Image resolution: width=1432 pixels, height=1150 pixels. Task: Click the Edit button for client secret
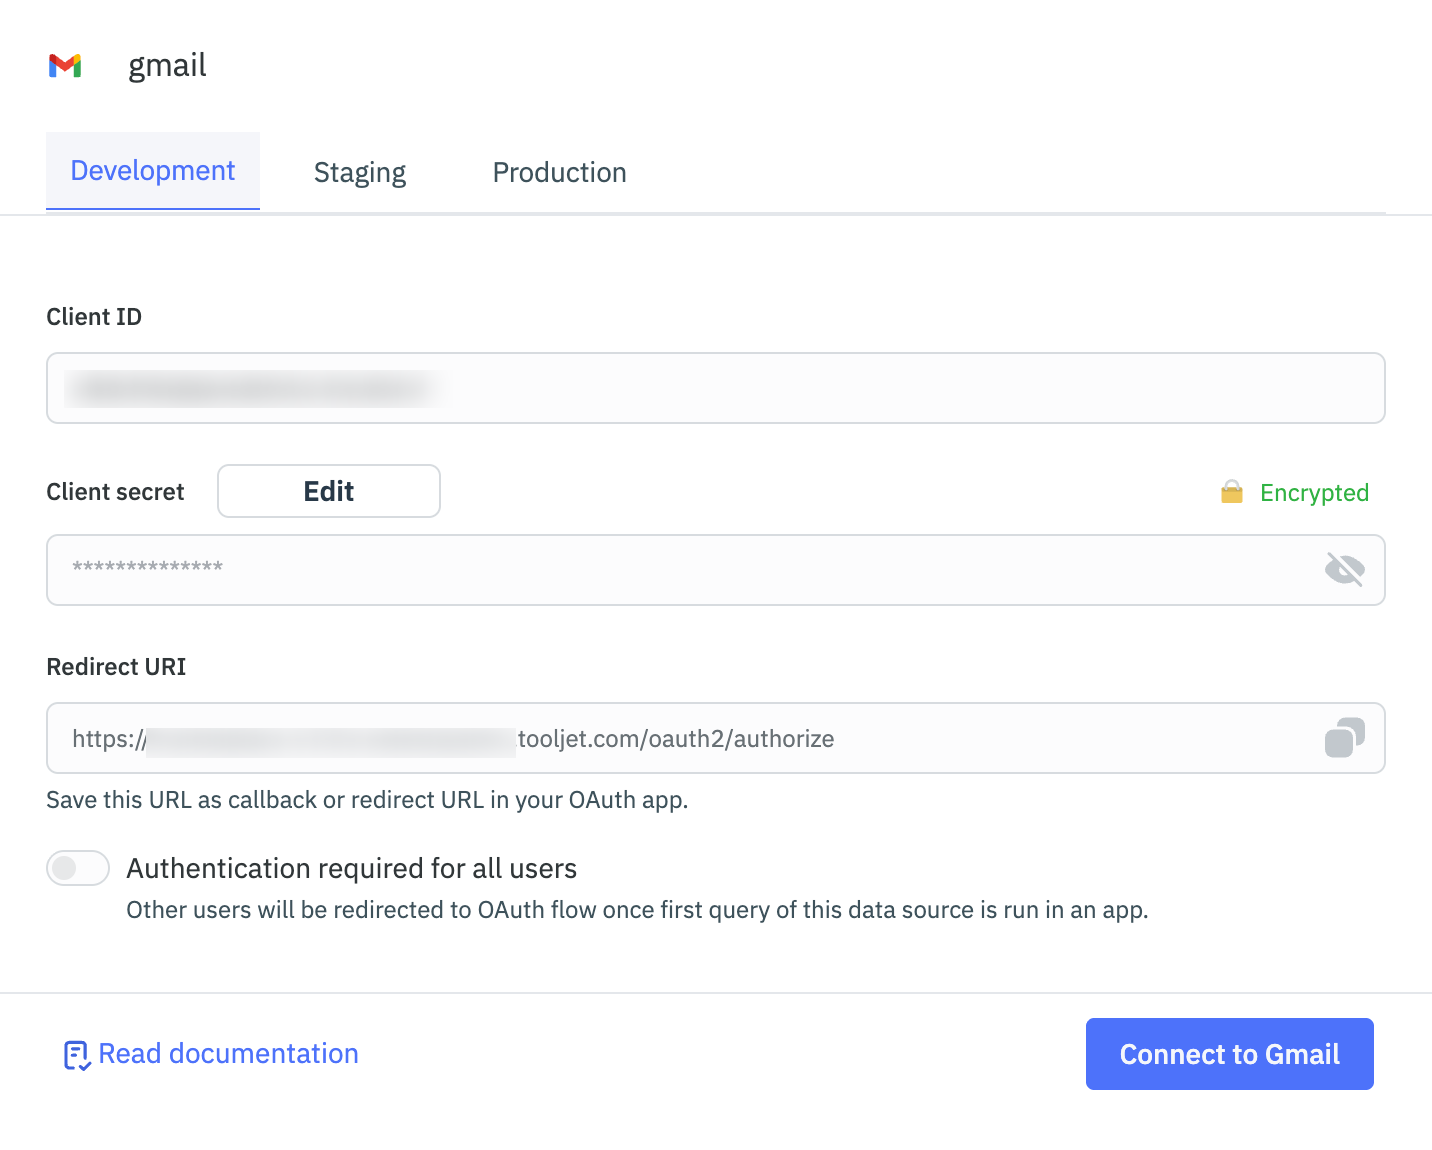click(x=328, y=490)
